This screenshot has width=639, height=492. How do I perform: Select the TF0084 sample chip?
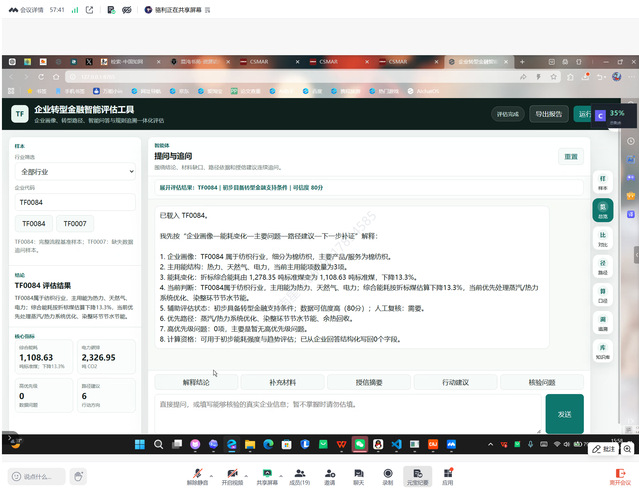tap(34, 223)
